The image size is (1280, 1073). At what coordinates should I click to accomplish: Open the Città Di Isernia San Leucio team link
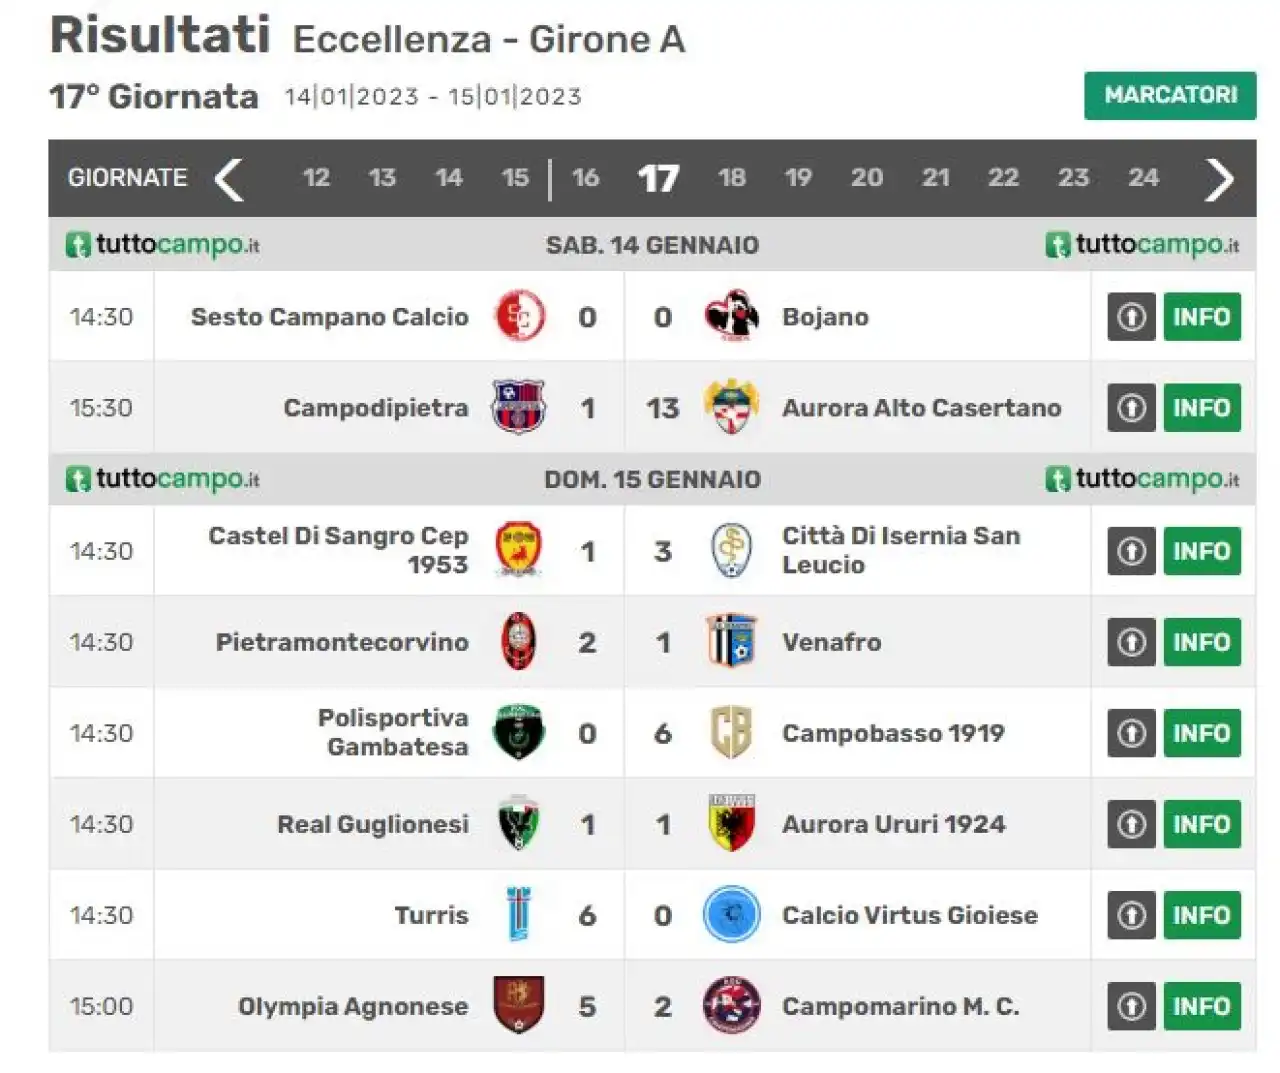(x=901, y=550)
